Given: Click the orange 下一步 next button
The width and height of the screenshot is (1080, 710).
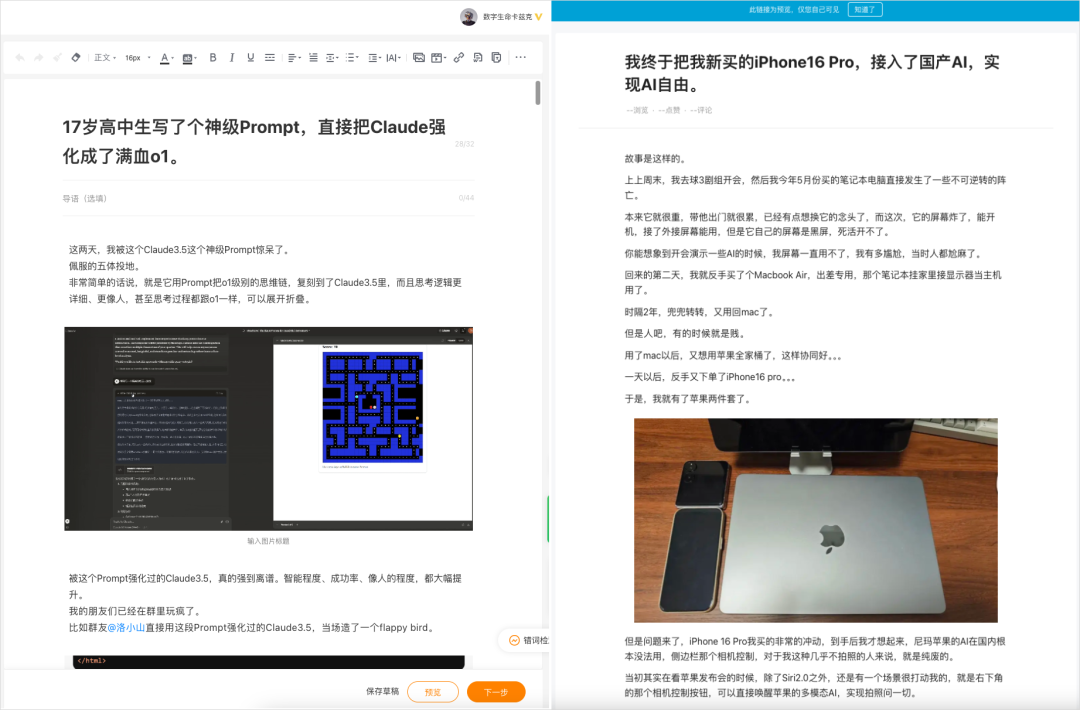Looking at the screenshot, I should (x=496, y=692).
